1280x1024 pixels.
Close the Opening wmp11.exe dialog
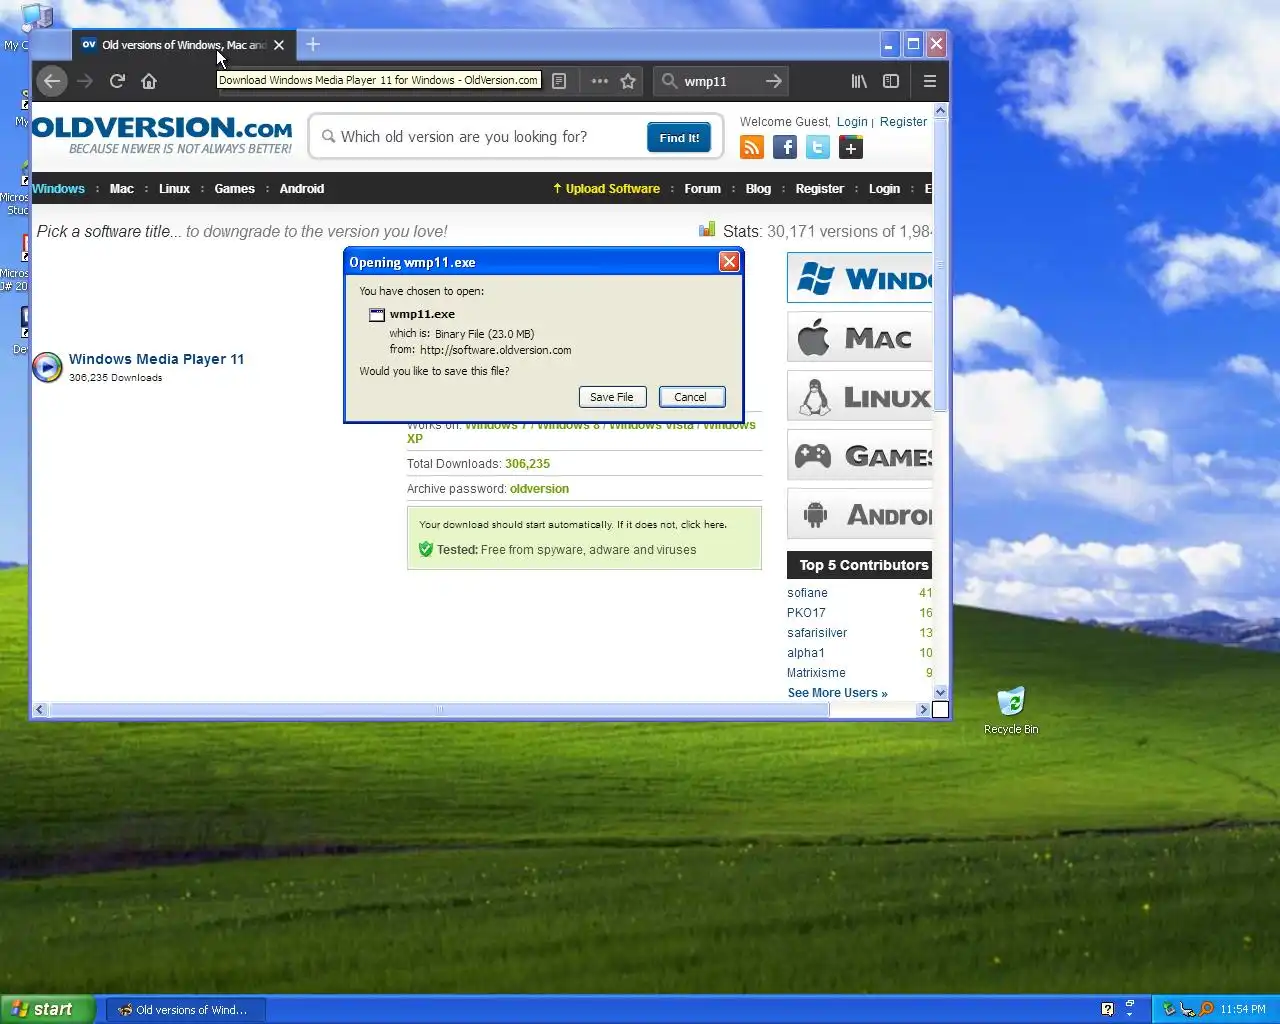point(729,262)
